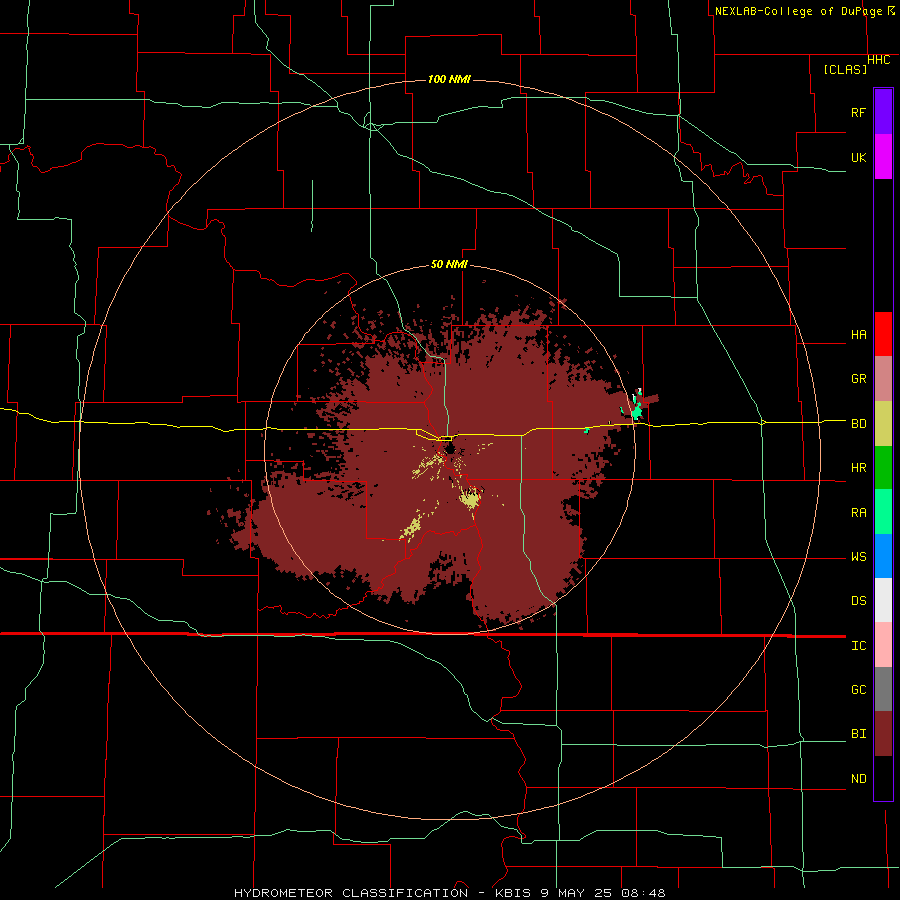This screenshot has width=900, height=900.
Task: Click the BI dark red legend swatch
Action: click(x=883, y=734)
